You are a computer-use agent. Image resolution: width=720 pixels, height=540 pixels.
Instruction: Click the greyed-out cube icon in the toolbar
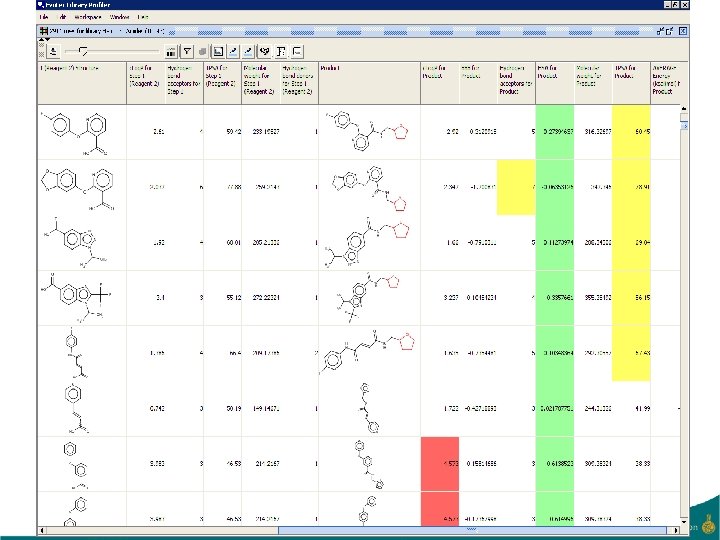point(202,51)
